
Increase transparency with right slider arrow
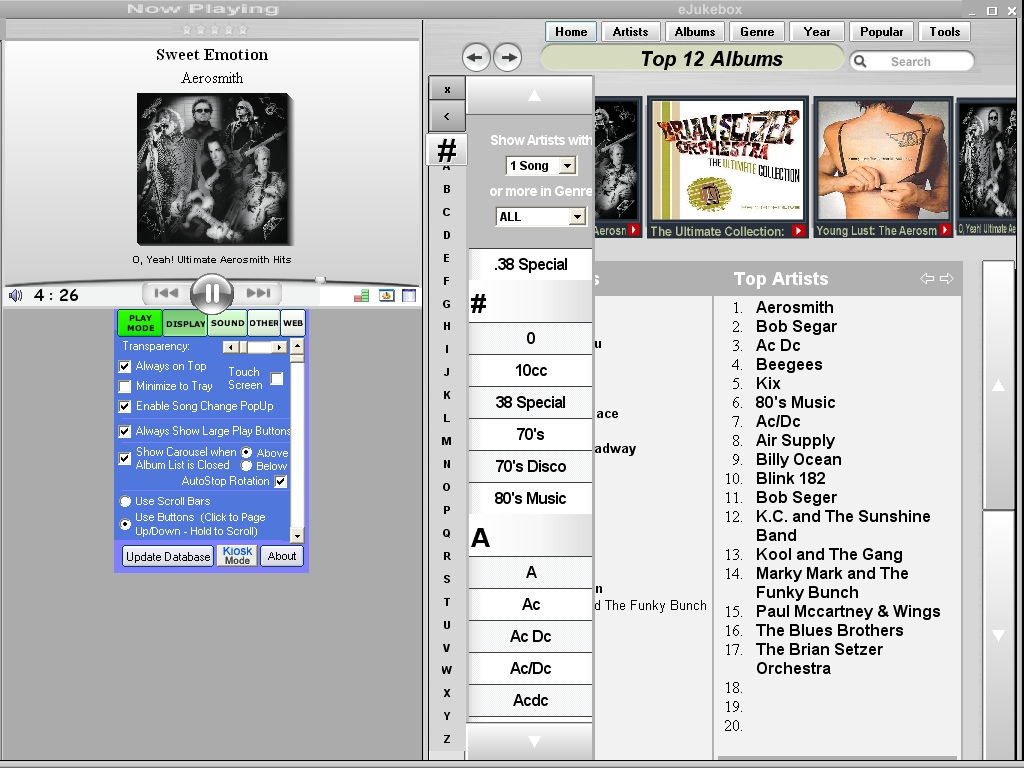[x=280, y=347]
